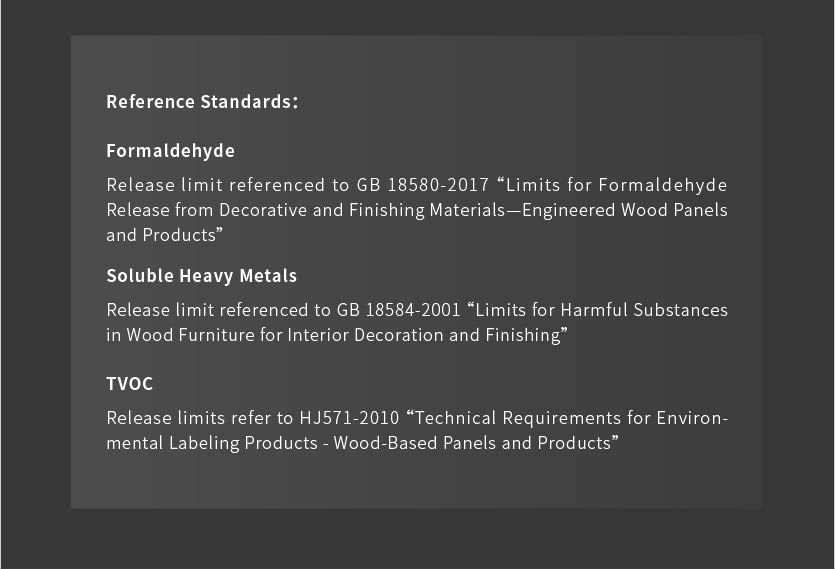835x569 pixels.
Task: Select the "Formaldehyde" section heading
Action: (170, 151)
